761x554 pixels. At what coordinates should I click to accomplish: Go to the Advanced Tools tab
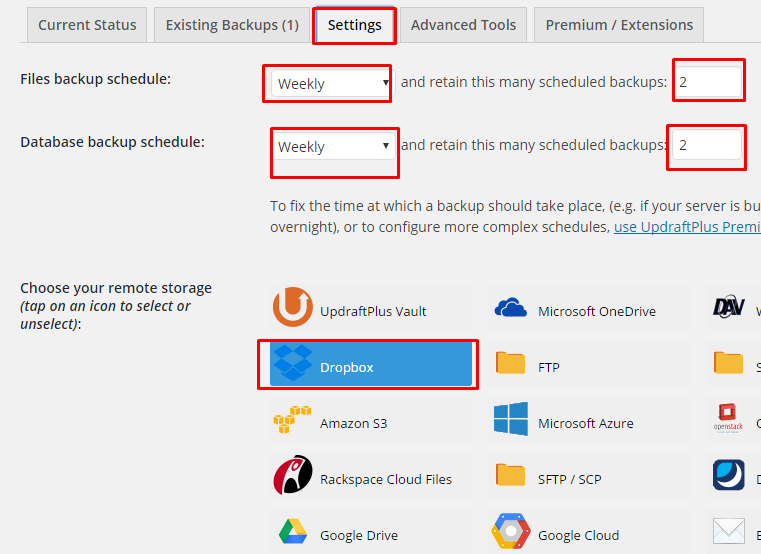point(463,25)
